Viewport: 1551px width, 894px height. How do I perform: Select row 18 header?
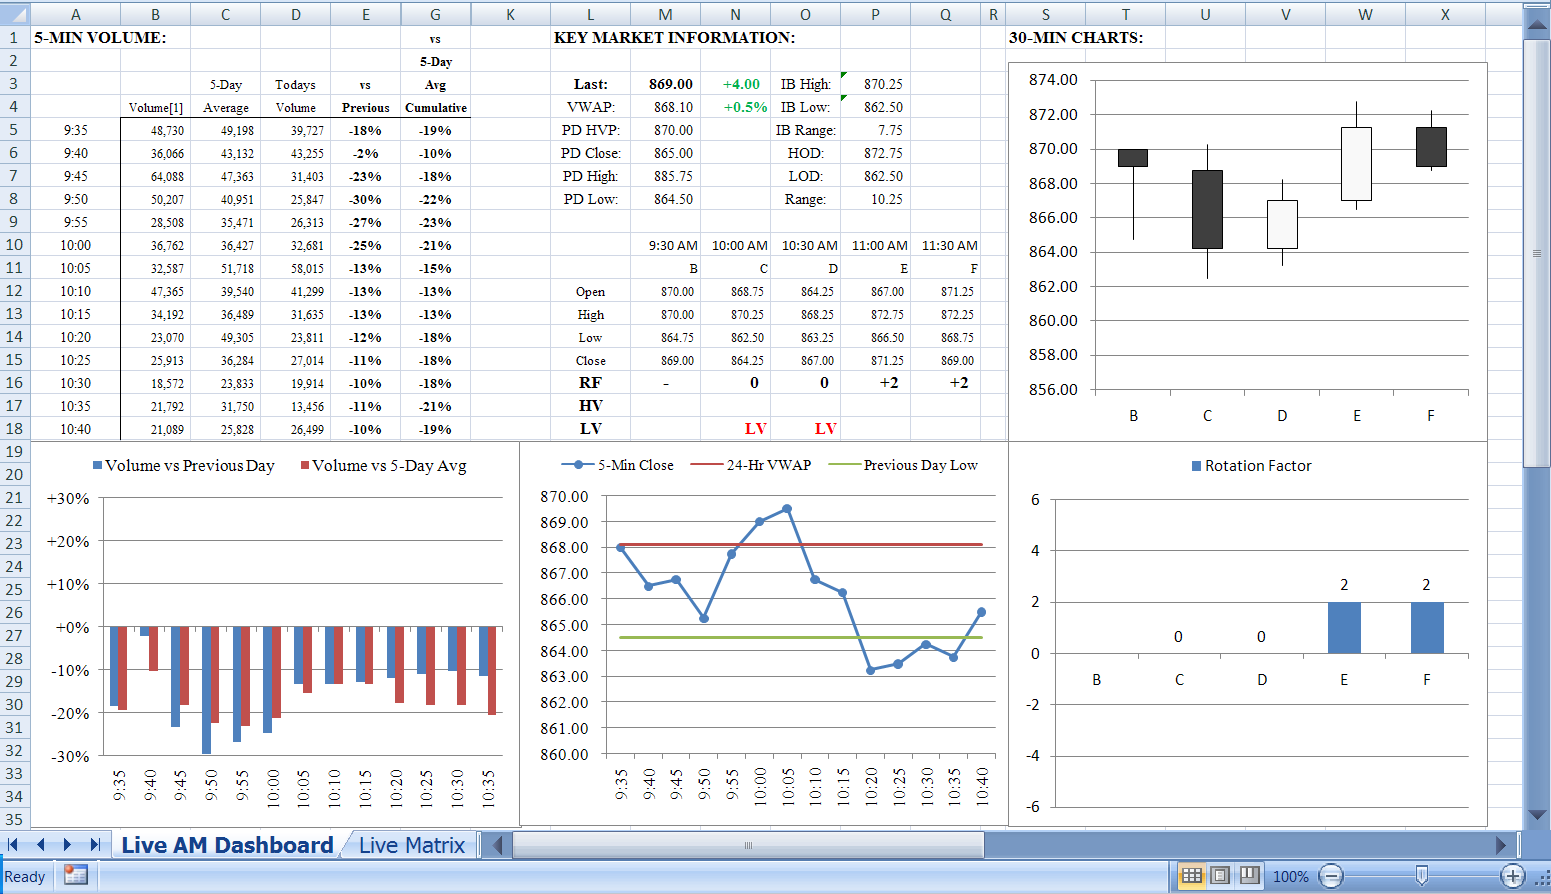(14, 428)
